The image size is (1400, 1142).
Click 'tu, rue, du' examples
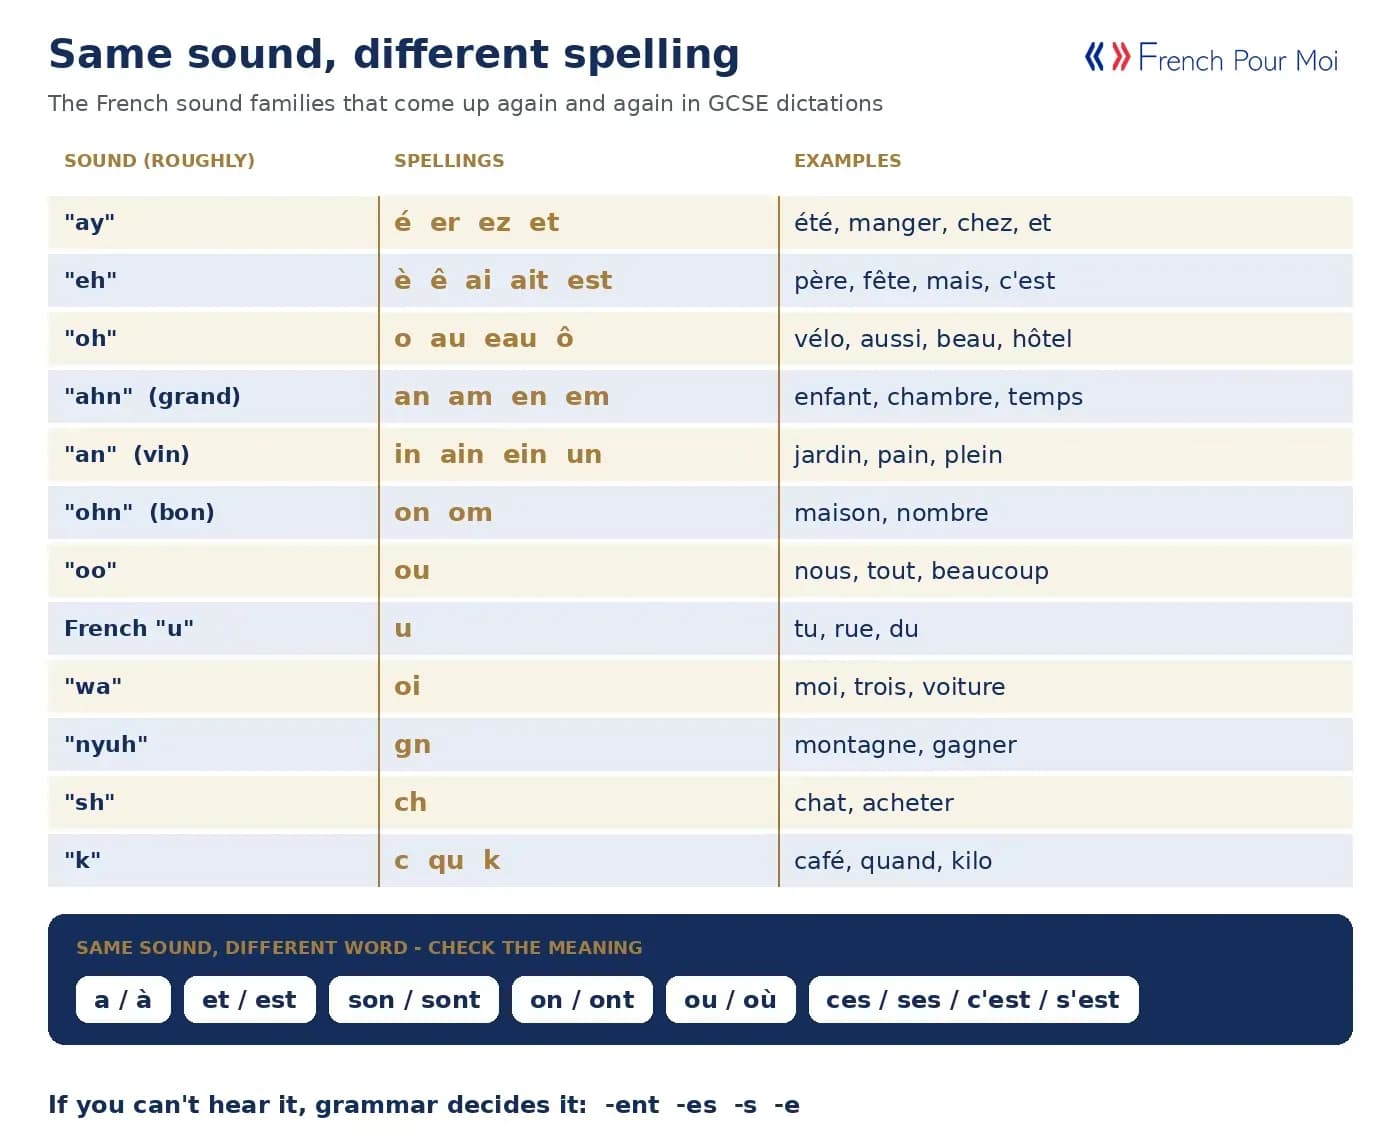[x=856, y=629]
